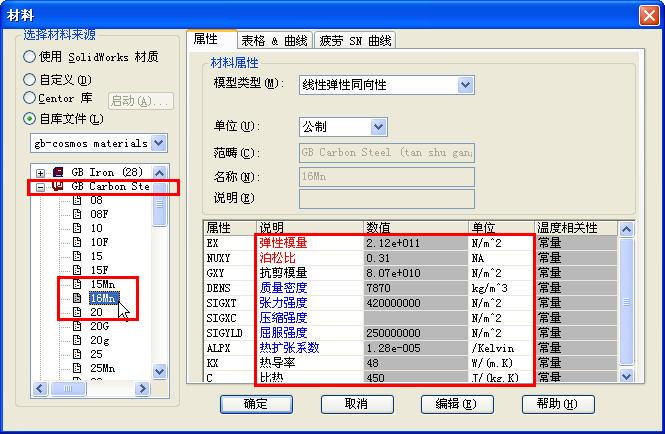Click the 质量密度 value 7870
The height and width of the screenshot is (434, 665).
(x=416, y=288)
